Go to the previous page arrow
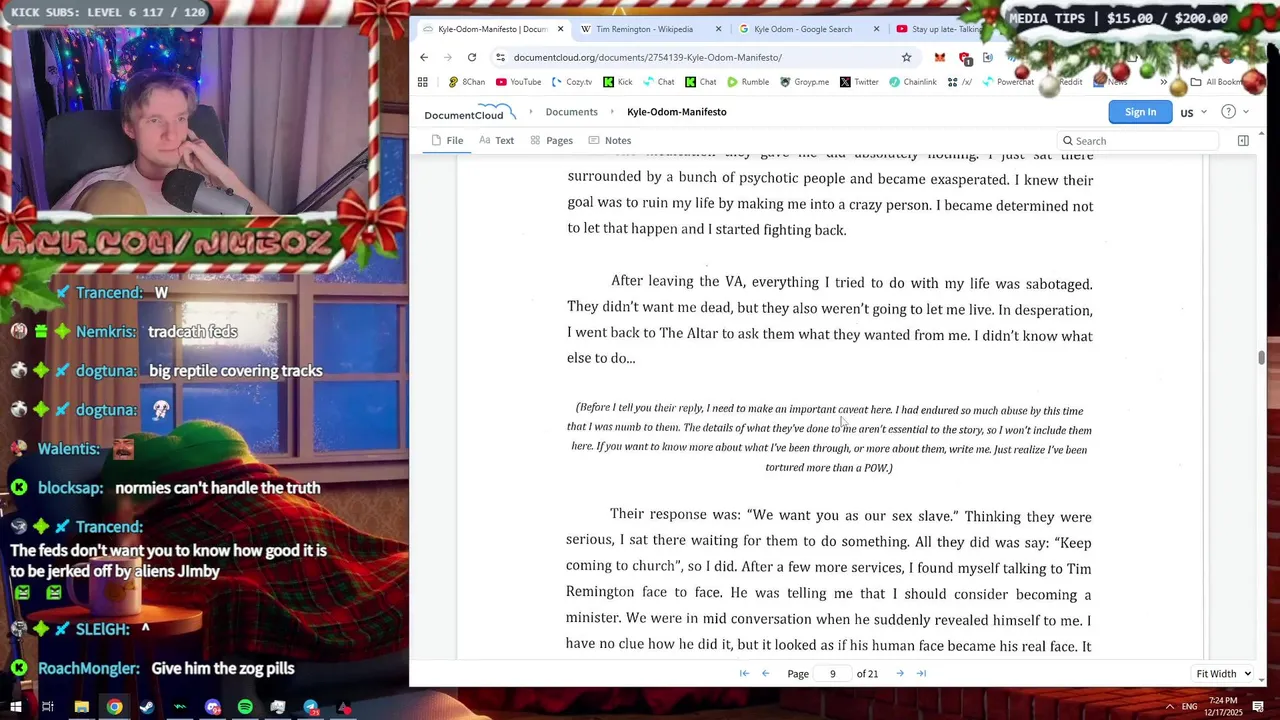 point(766,673)
